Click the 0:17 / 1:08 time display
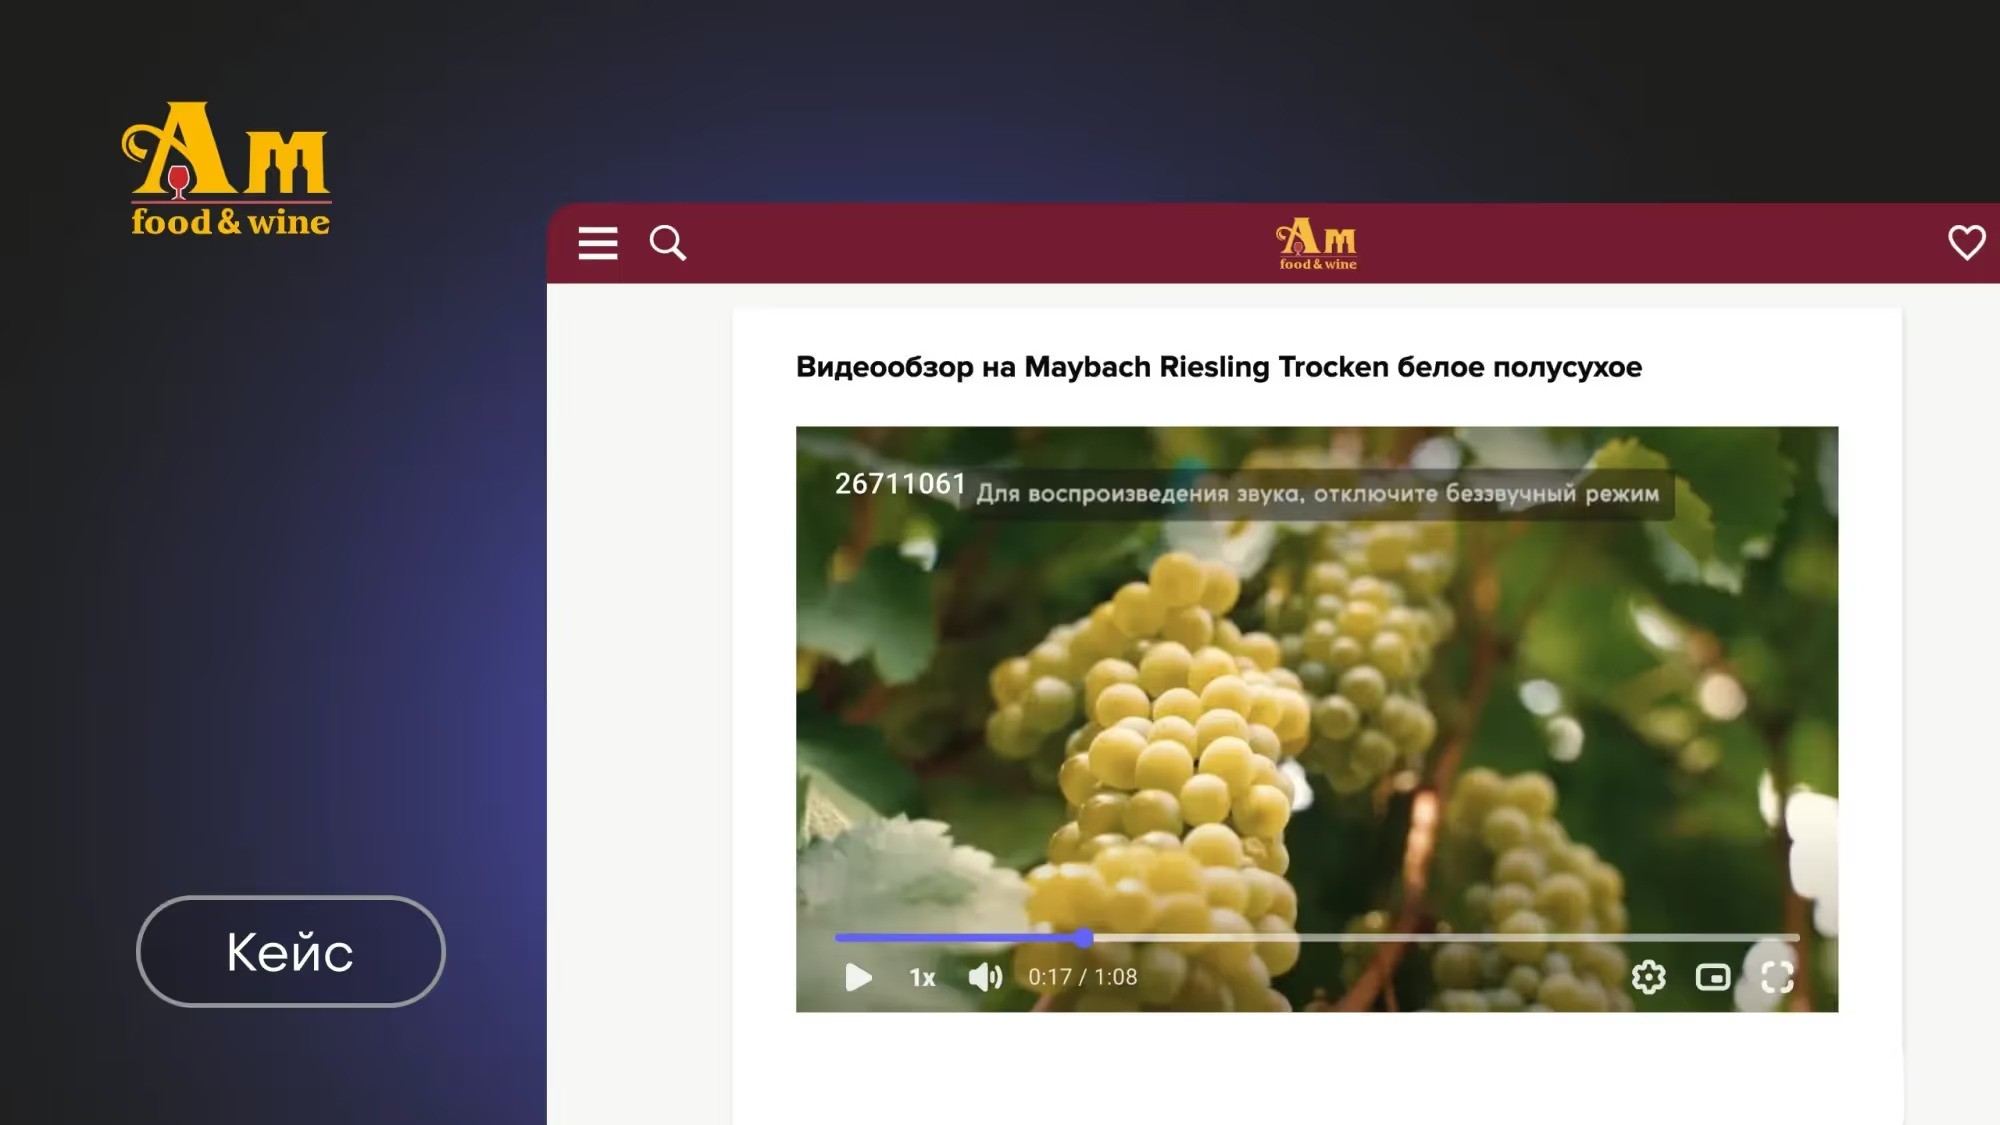 coord(1082,977)
